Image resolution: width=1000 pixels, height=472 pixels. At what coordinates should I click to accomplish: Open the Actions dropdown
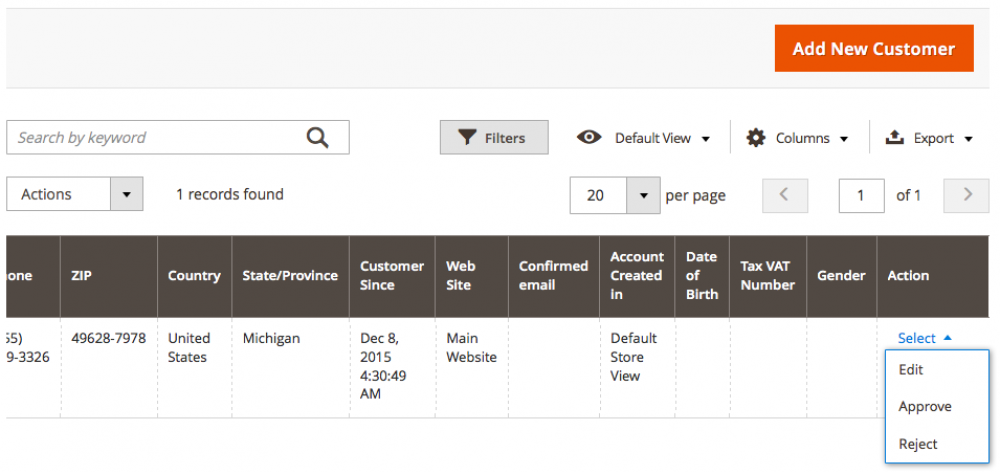(x=75, y=195)
